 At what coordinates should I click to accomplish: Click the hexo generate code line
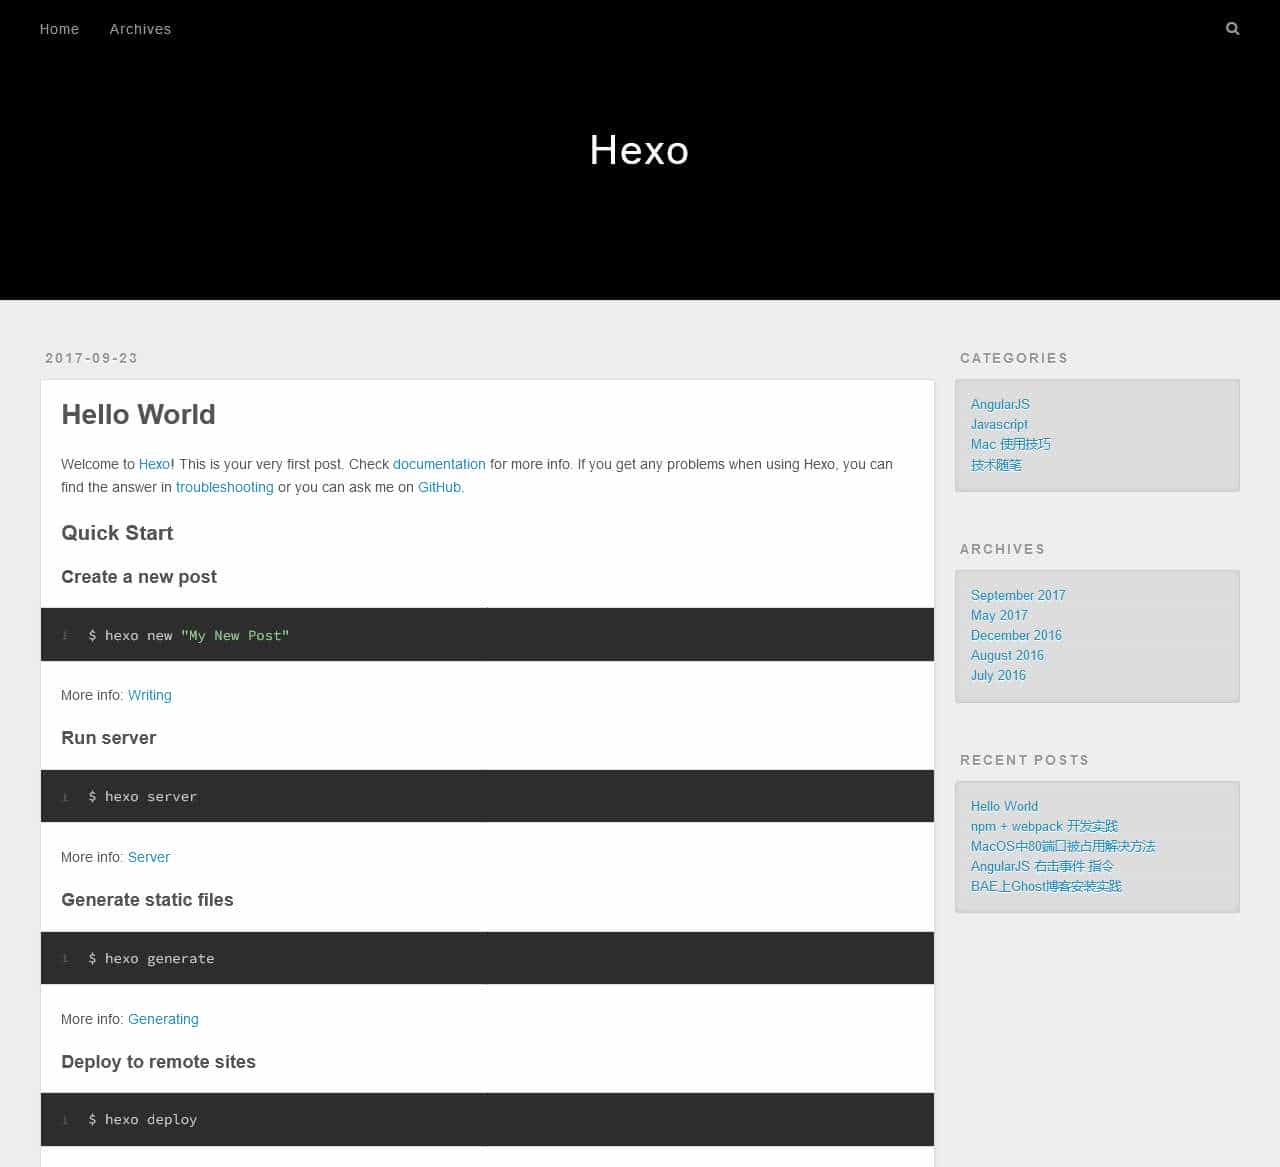(x=151, y=958)
